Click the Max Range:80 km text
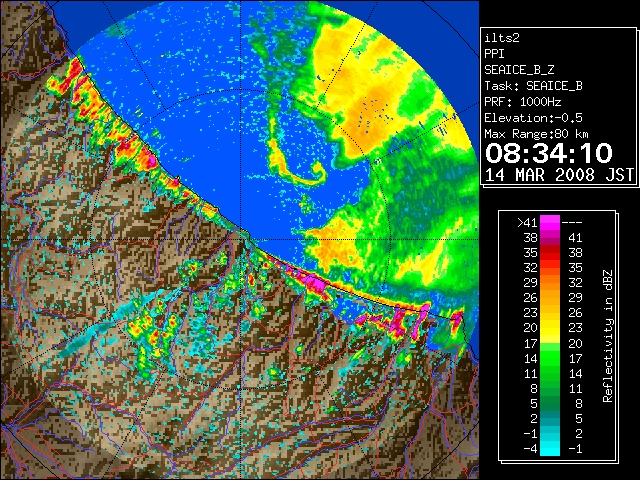This screenshot has height=480, width=640. coord(536,134)
